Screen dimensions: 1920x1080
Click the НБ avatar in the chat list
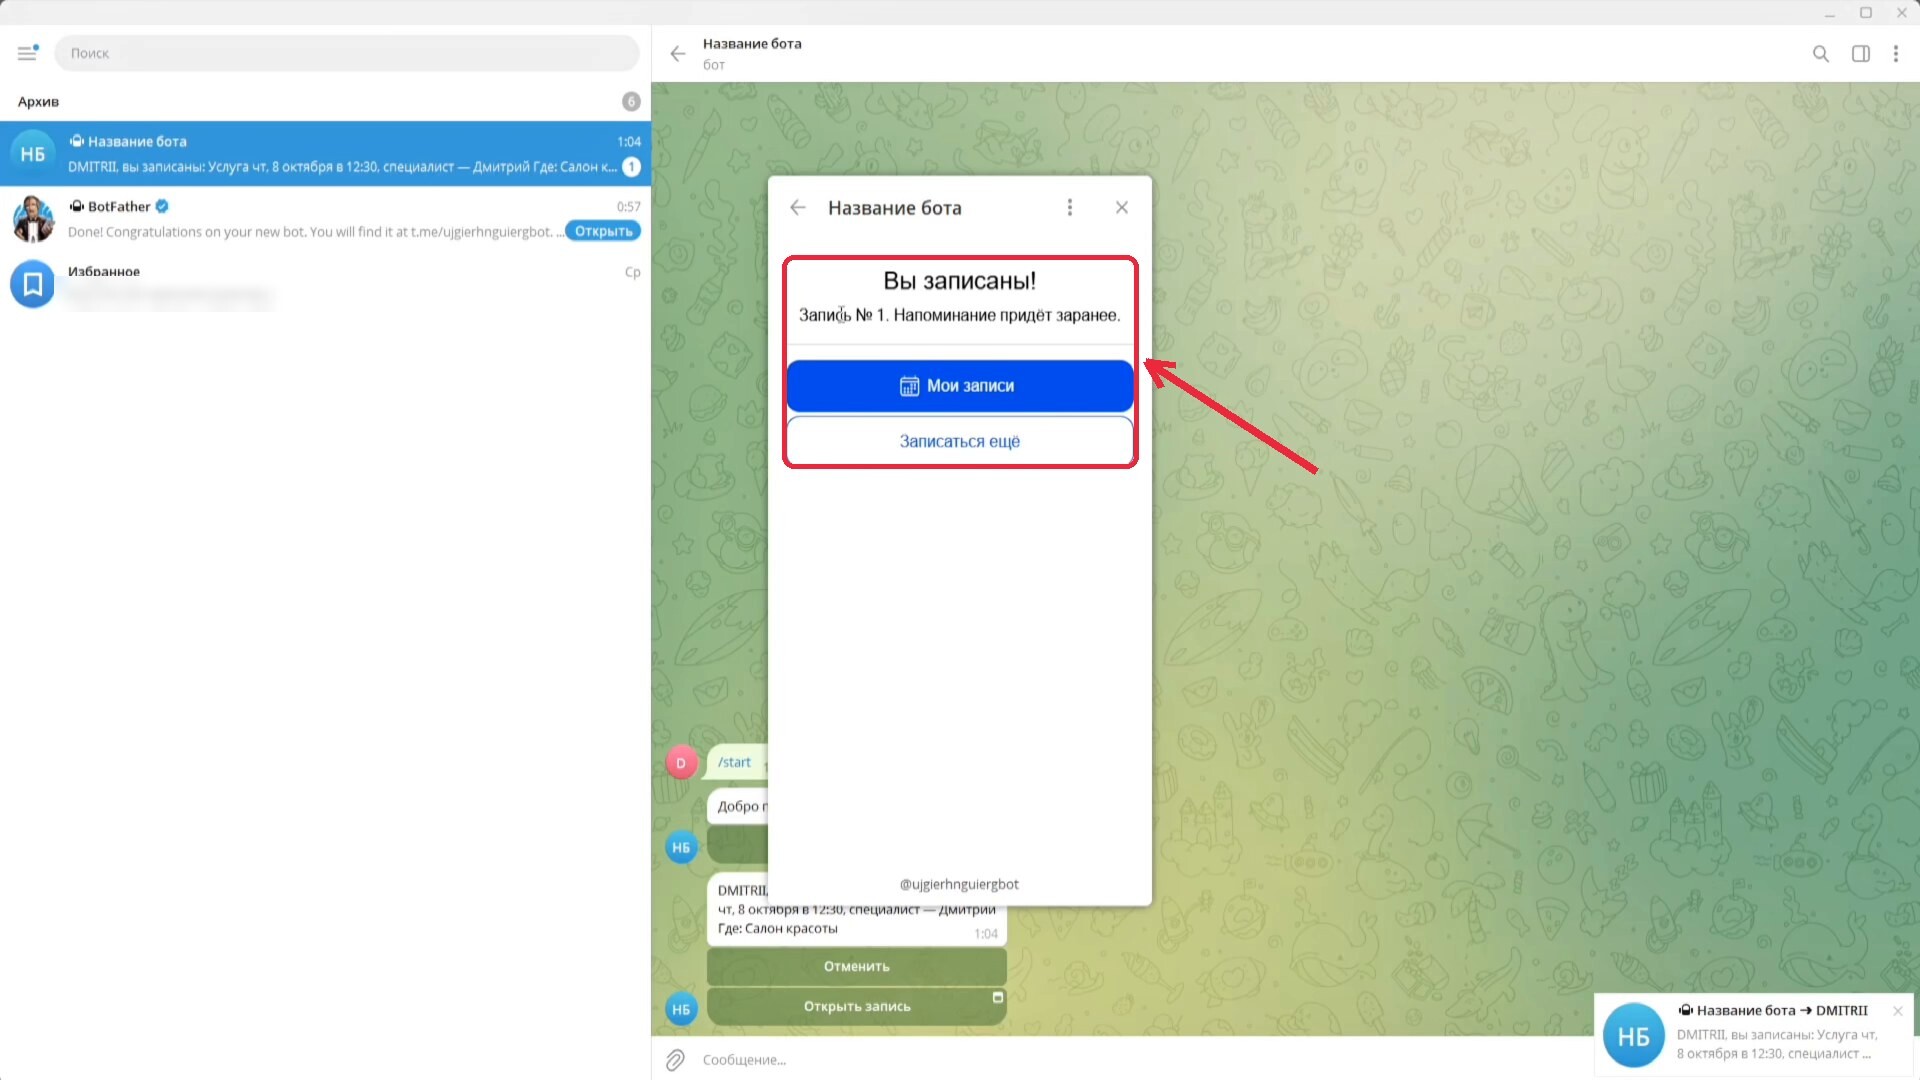point(33,154)
